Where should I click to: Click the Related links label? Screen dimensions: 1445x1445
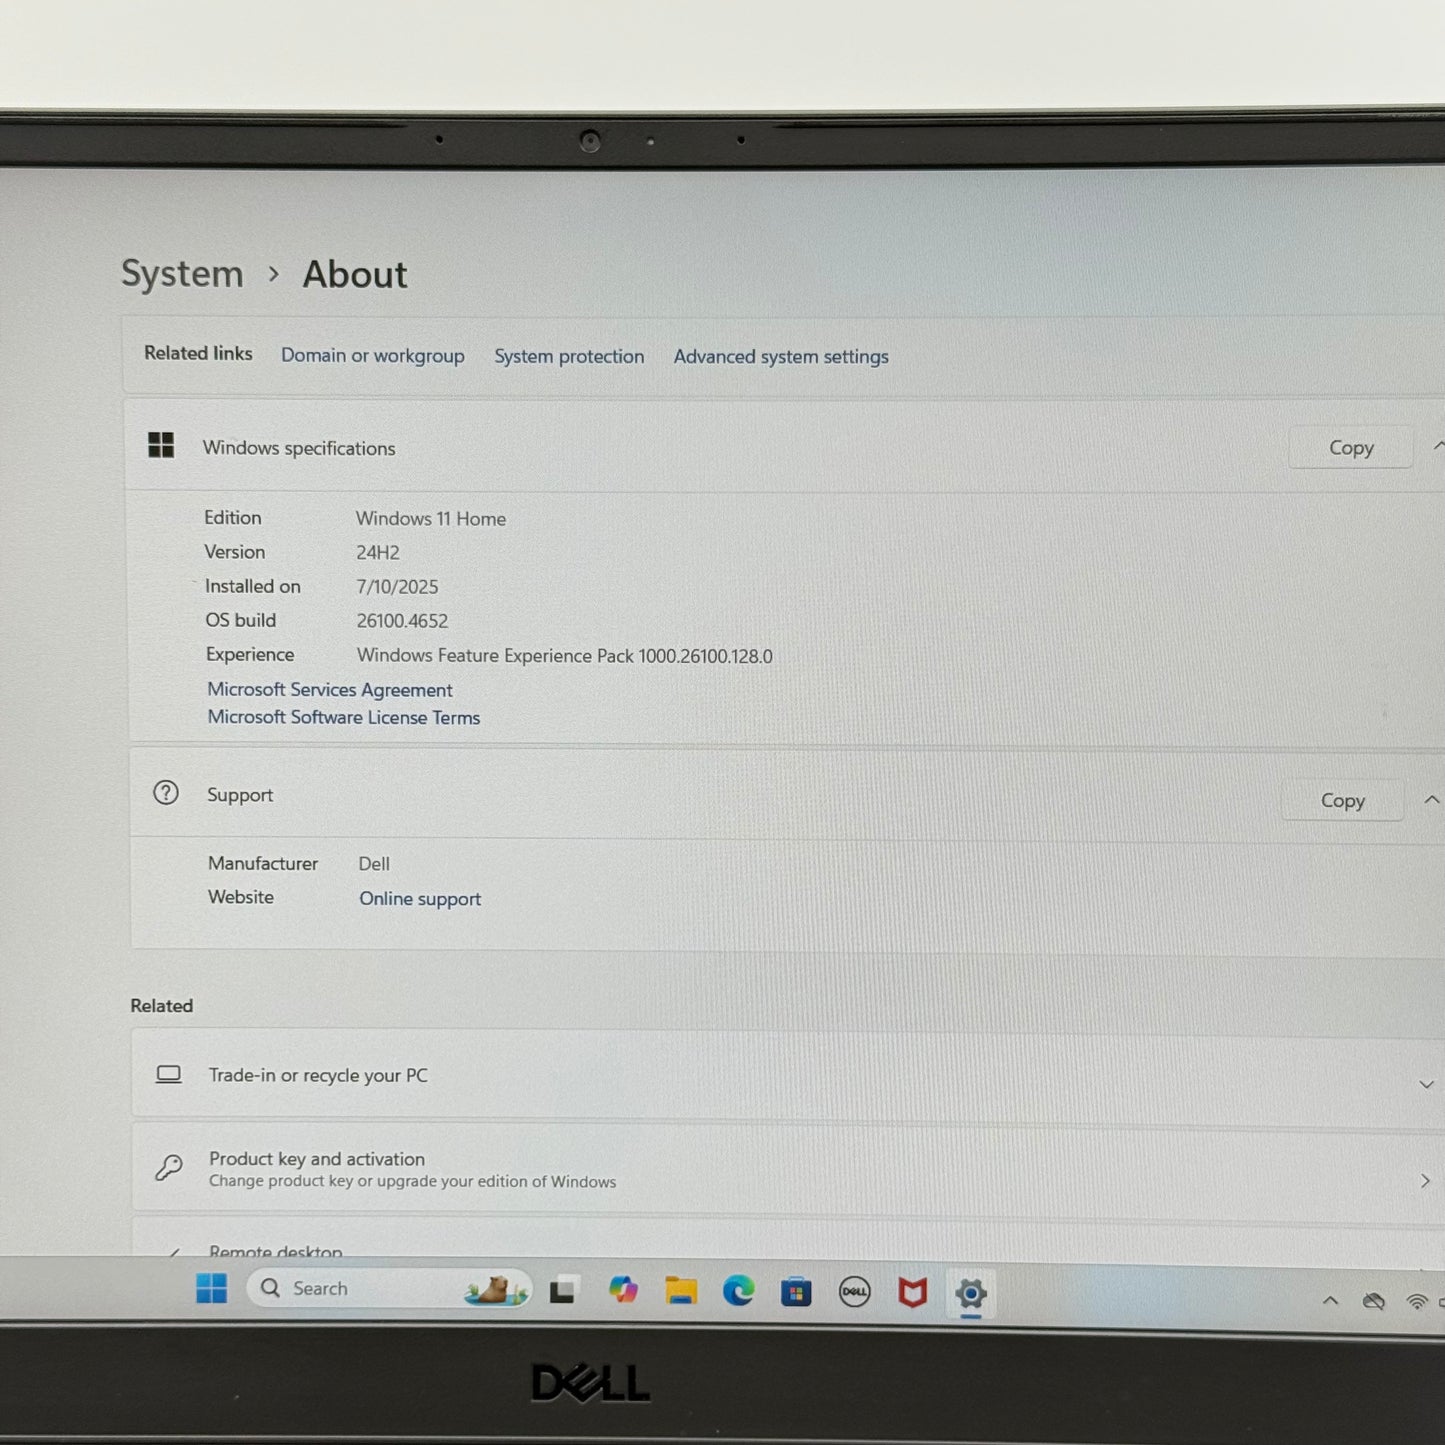point(198,353)
